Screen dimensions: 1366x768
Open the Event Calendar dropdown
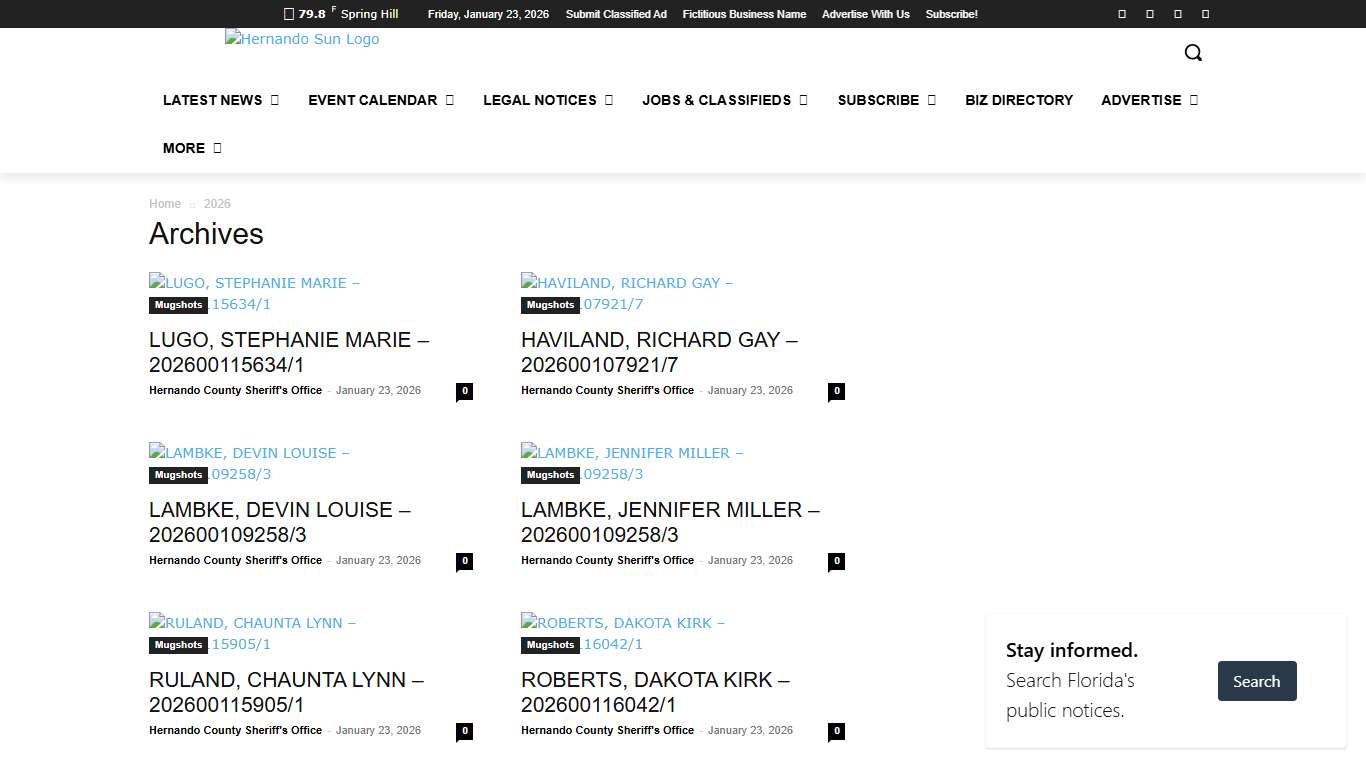[x=380, y=100]
